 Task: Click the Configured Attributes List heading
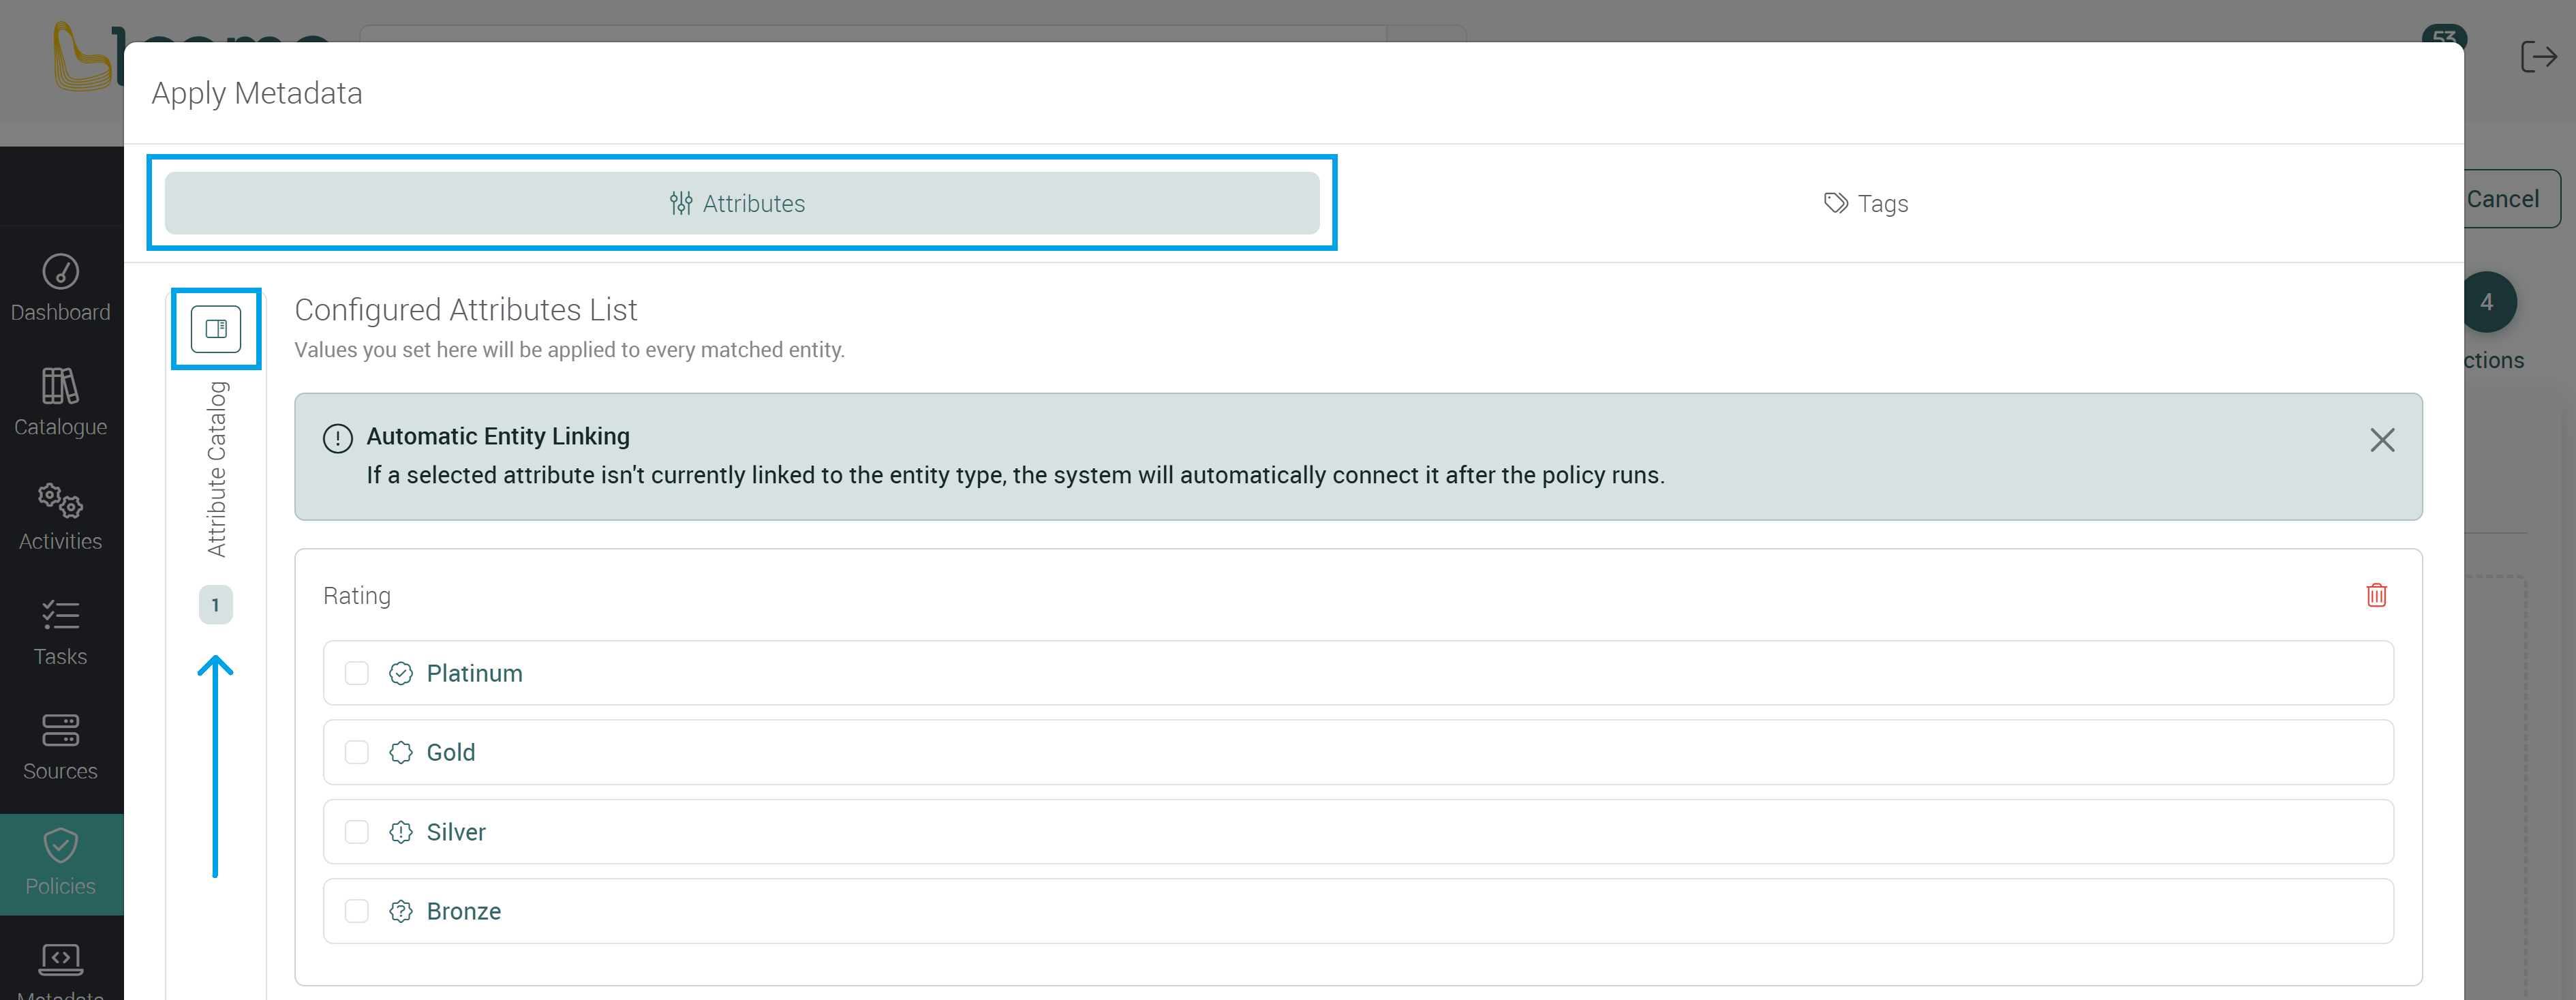[x=466, y=310]
